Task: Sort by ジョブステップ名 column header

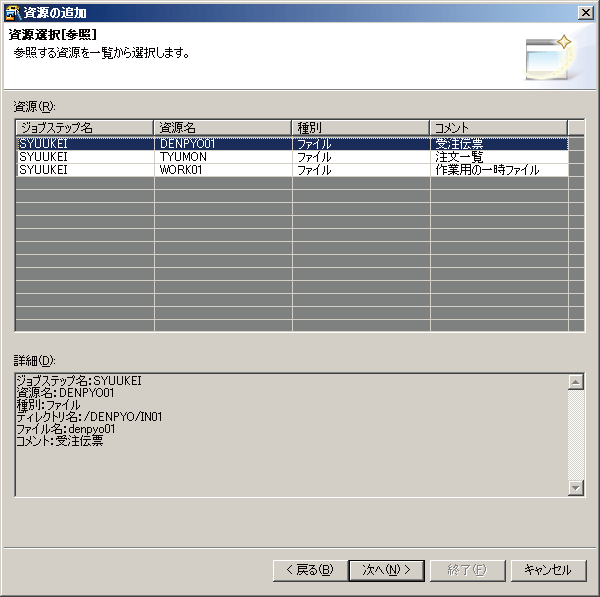Action: [84, 127]
